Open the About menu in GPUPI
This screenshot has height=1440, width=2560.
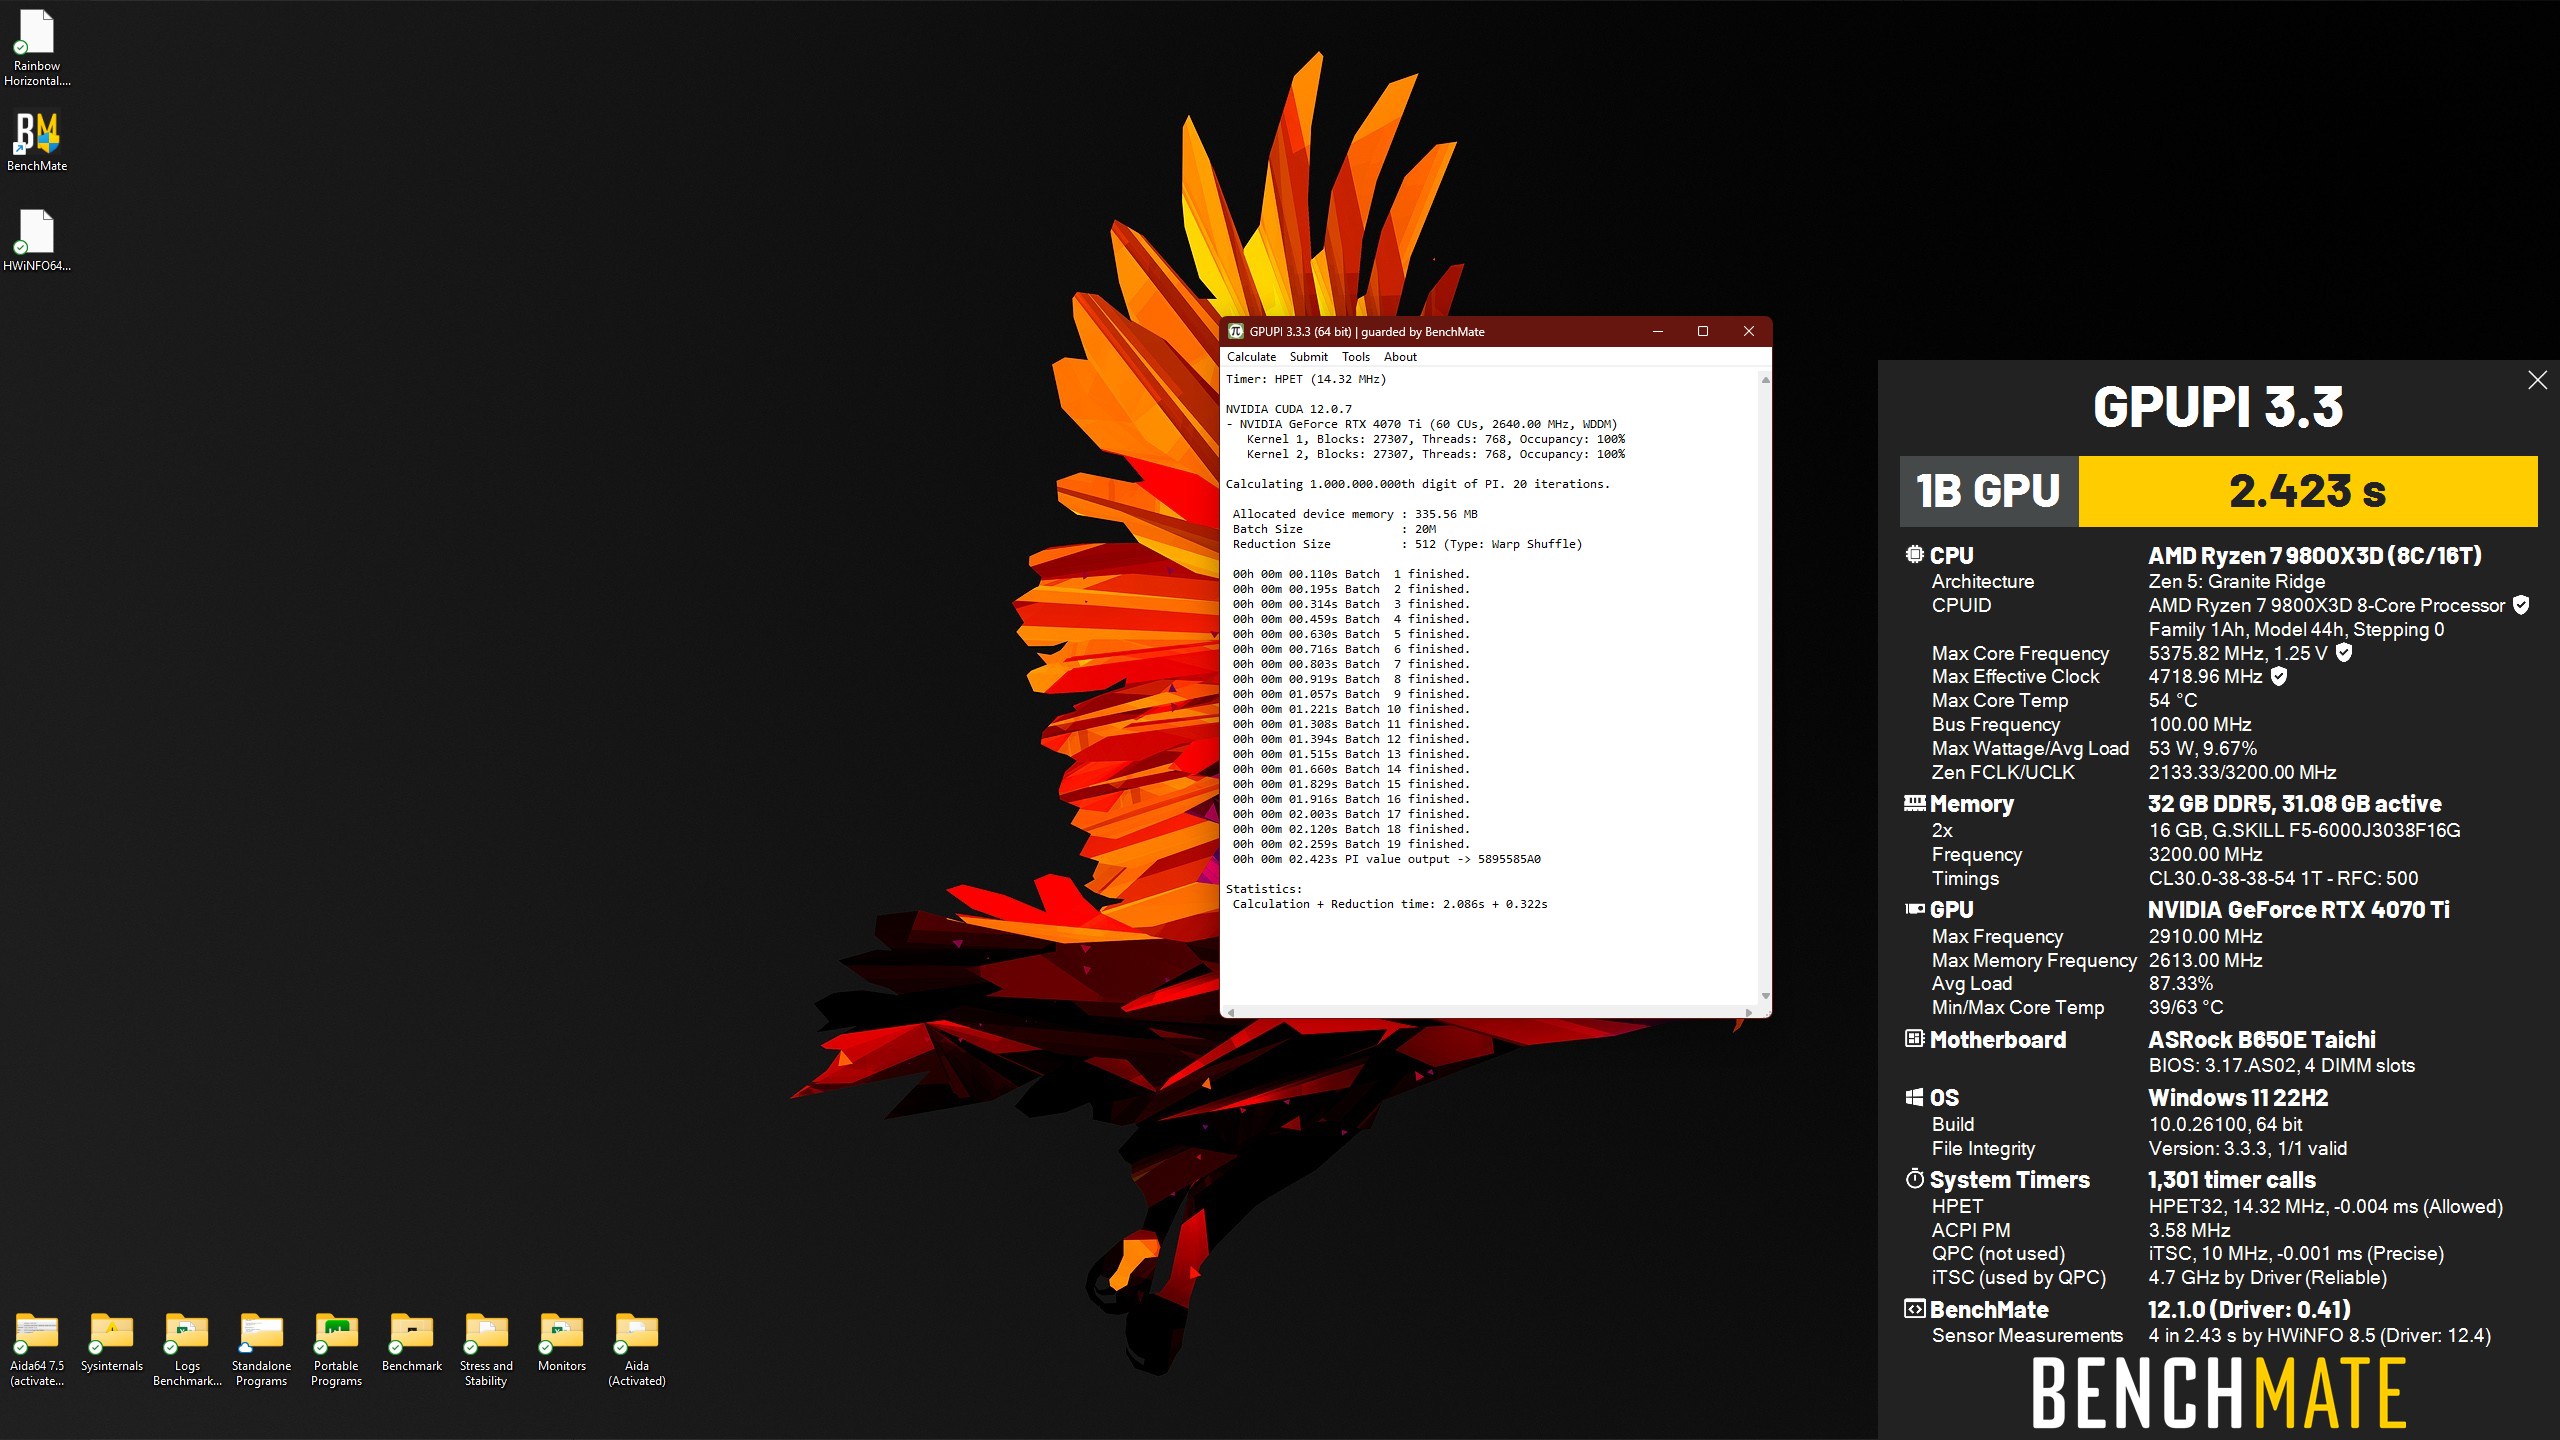(x=1400, y=357)
